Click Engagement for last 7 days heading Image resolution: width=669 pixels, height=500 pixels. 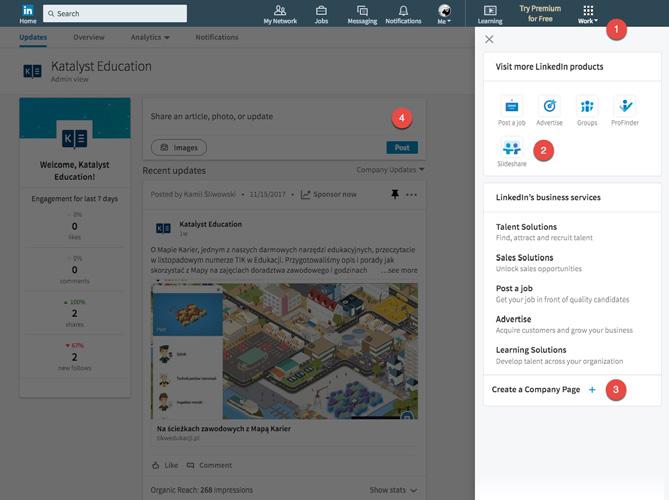click(75, 199)
